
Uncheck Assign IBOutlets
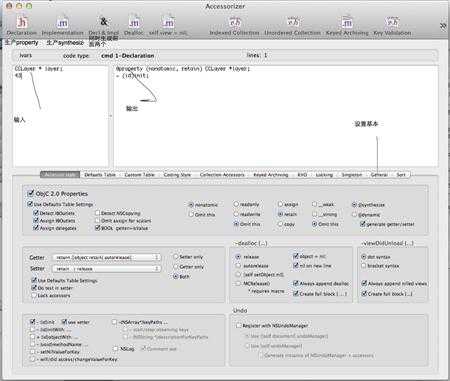click(36, 220)
